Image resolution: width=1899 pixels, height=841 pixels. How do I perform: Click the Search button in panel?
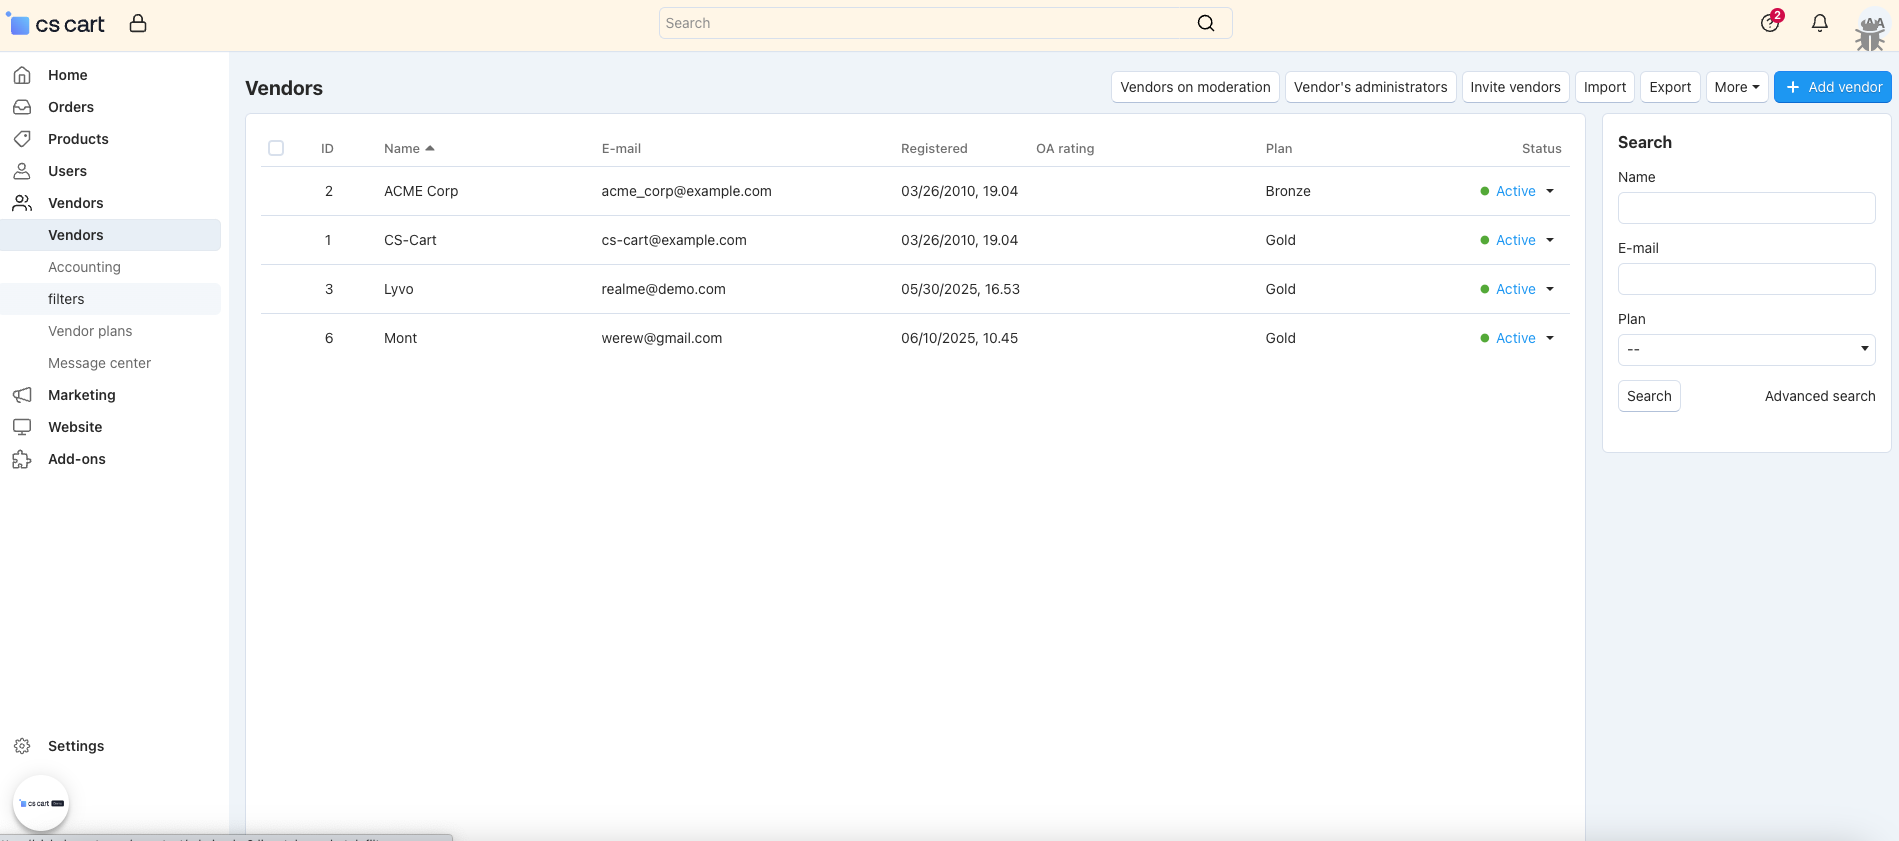coord(1649,396)
